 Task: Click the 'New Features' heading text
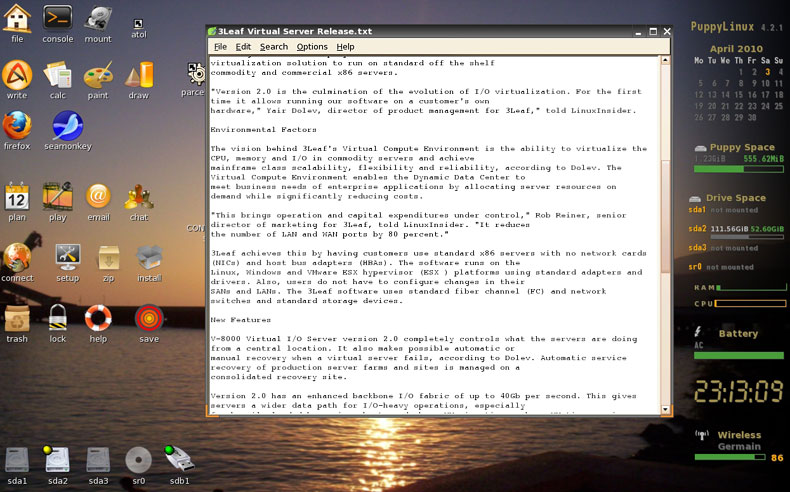(x=240, y=320)
